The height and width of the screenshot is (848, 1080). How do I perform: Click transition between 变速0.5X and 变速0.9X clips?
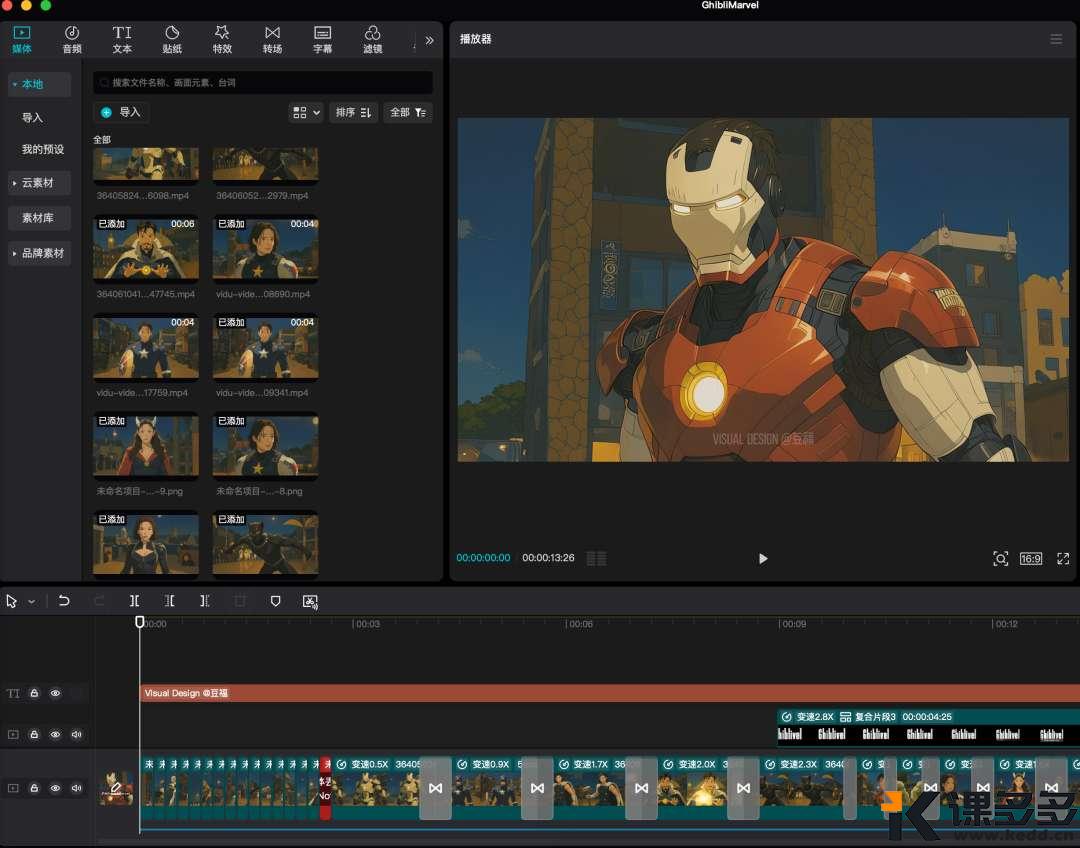[x=435, y=788]
